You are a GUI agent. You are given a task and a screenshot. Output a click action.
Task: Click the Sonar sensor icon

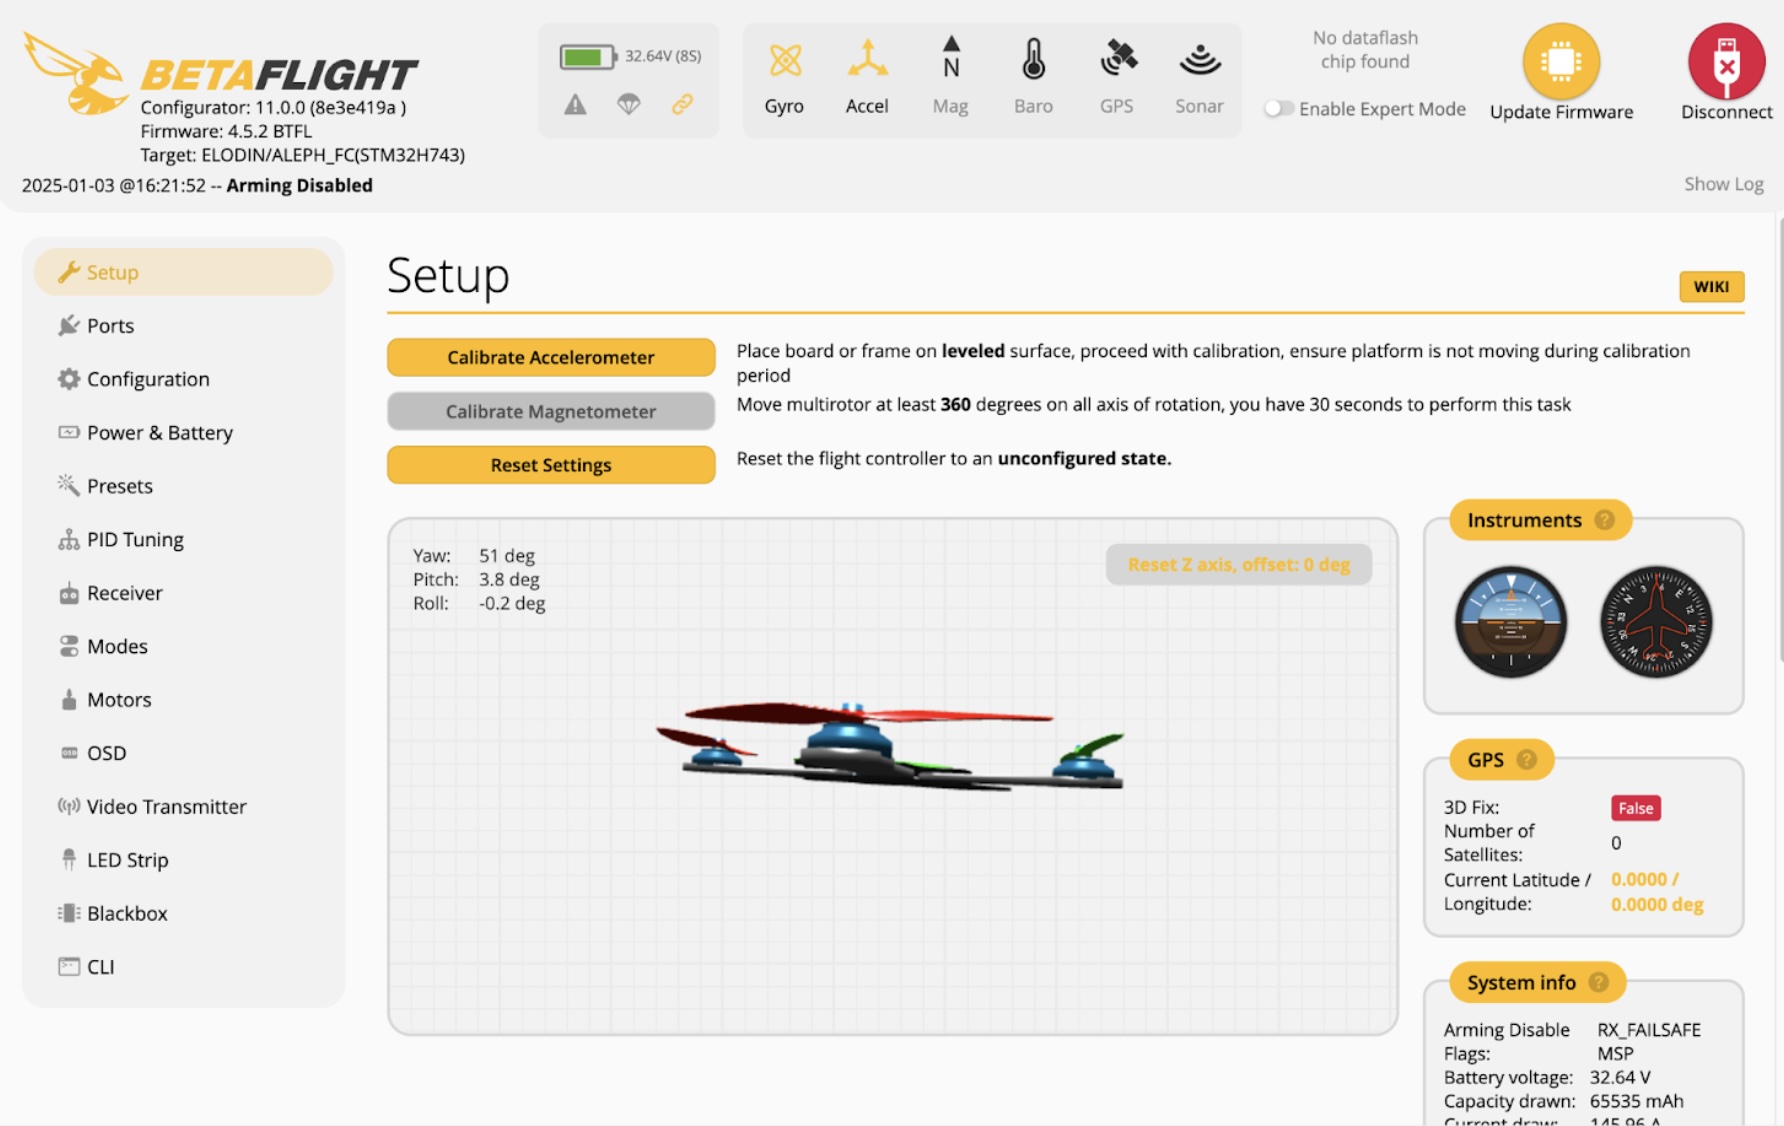point(1200,60)
